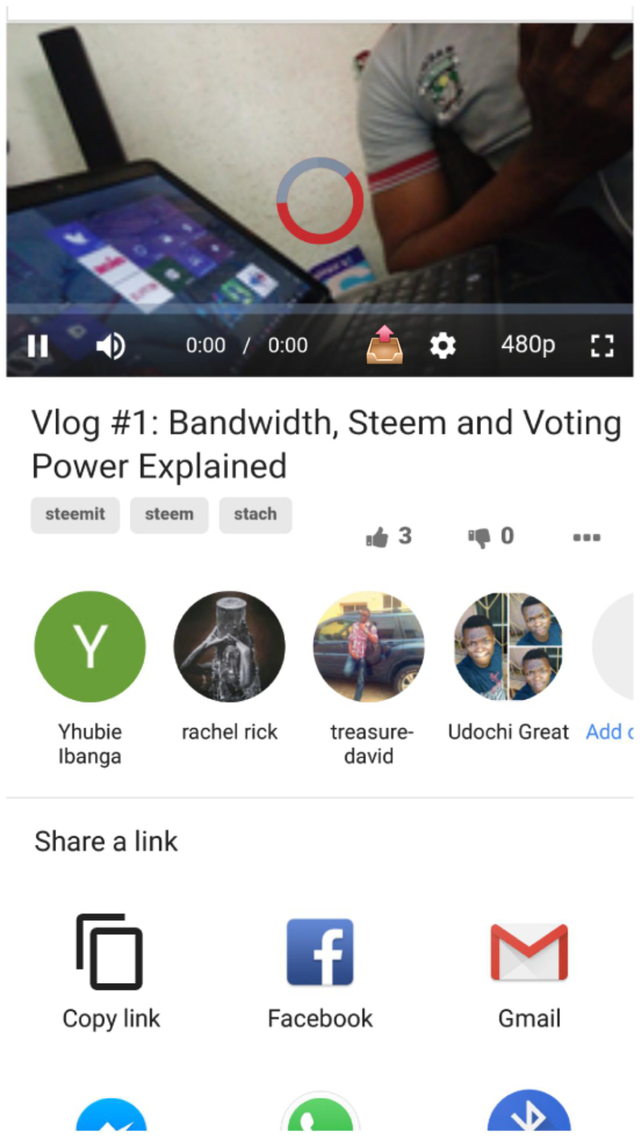
Task: Pause the video playback
Action: click(38, 346)
